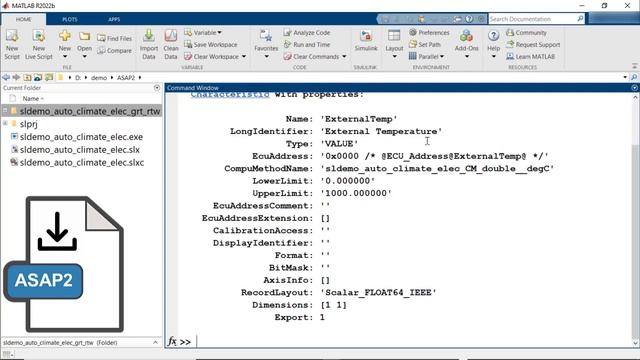Expand sldemo_auto_climate_elec_grt_rtw folder
This screenshot has height=360, width=640.
pos(5,111)
